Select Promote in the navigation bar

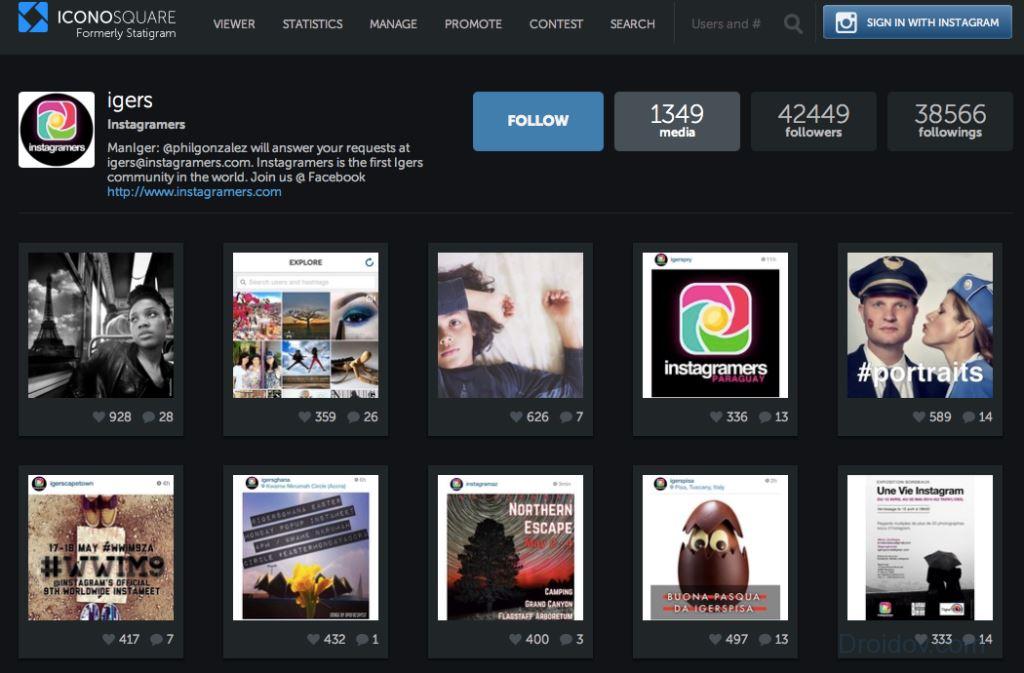pyautogui.click(x=473, y=24)
